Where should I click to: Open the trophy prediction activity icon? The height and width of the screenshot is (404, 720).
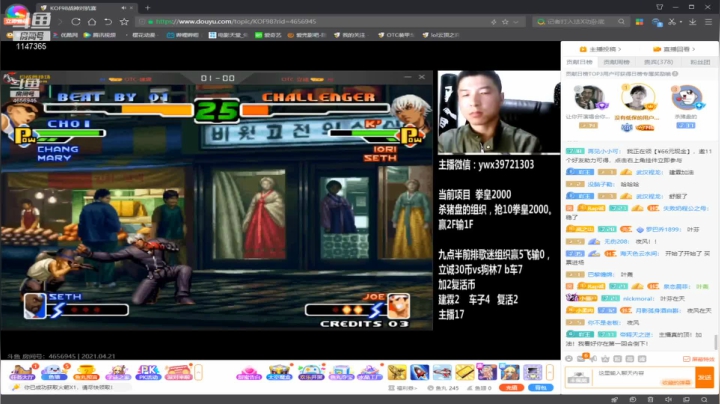click(86, 372)
